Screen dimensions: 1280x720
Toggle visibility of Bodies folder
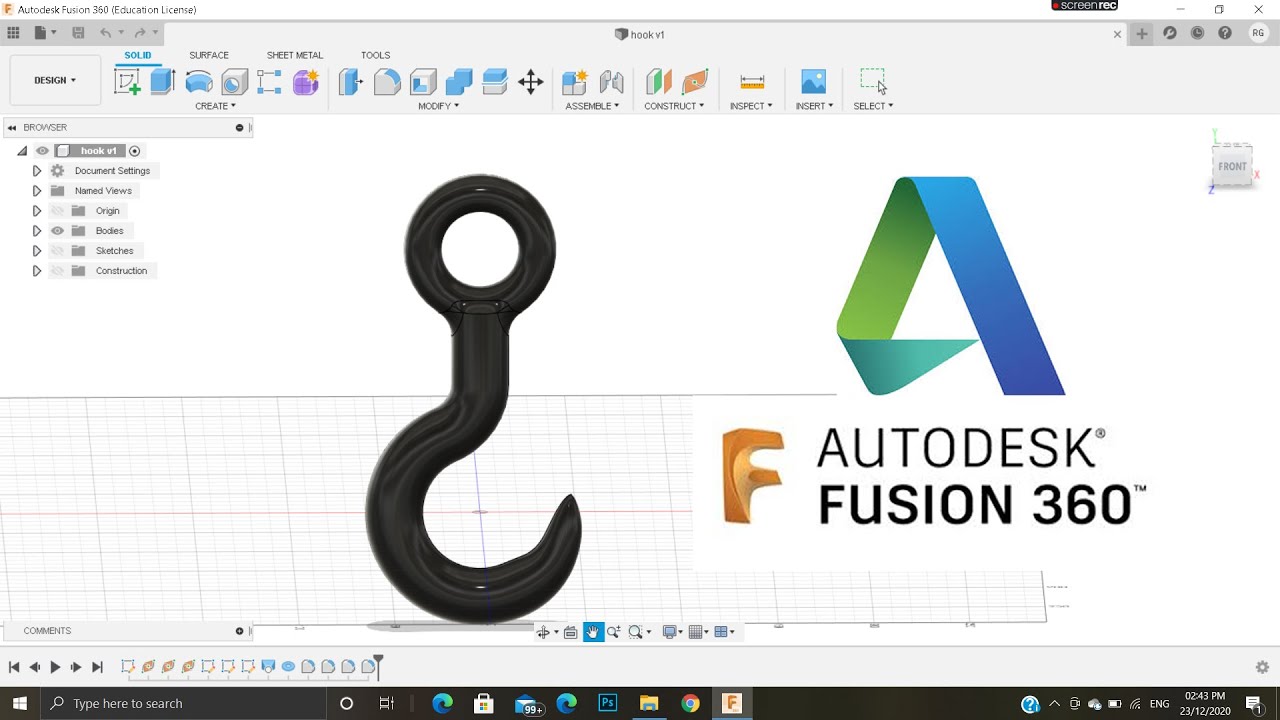(x=57, y=231)
